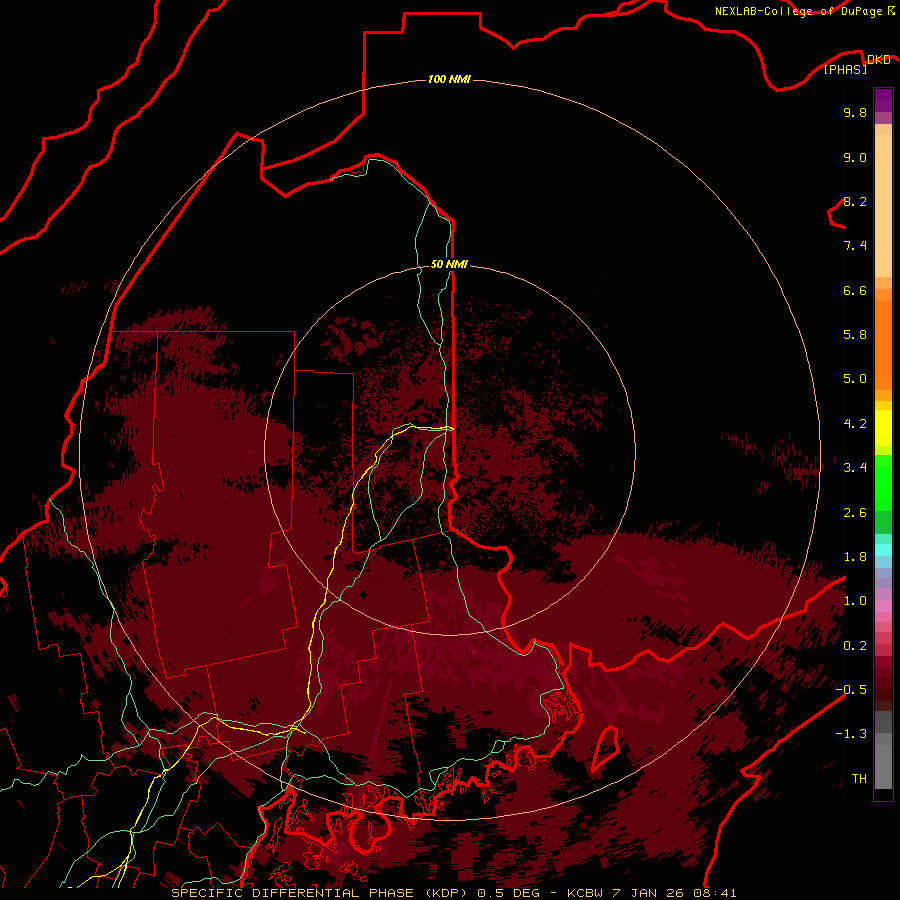Click SPECIFIC DIFFERENTIAL PHASE (KDP) caption text
This screenshot has height=900, width=900.
[x=317, y=893]
